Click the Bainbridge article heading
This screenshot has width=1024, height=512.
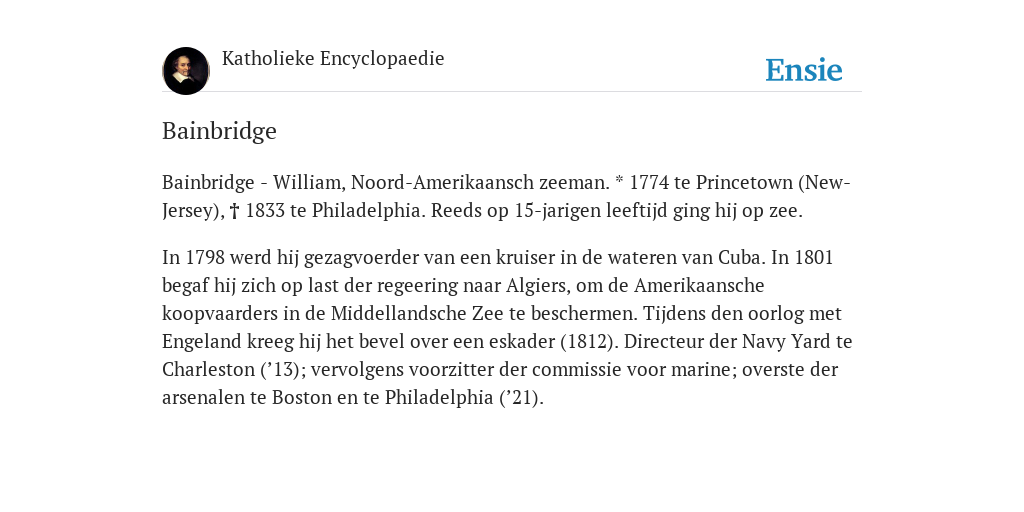[219, 131]
